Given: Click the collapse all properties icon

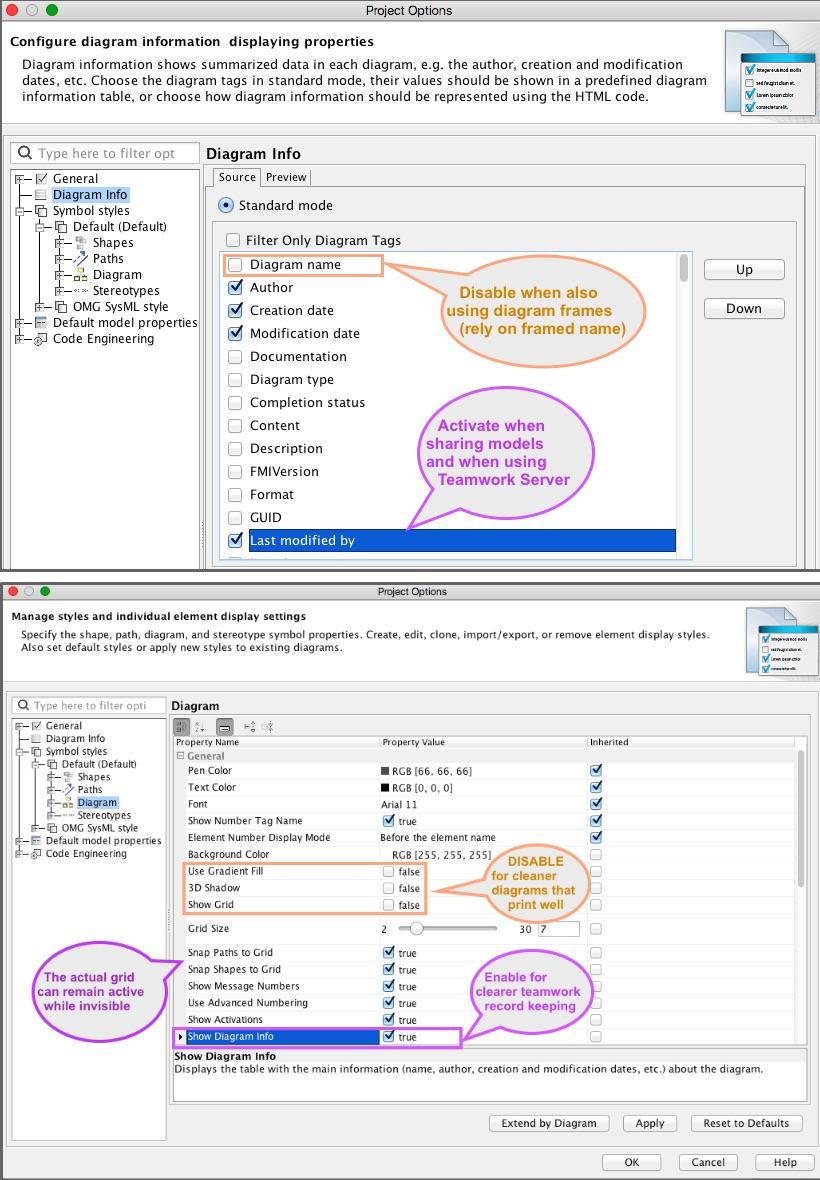Looking at the screenshot, I should (267, 727).
